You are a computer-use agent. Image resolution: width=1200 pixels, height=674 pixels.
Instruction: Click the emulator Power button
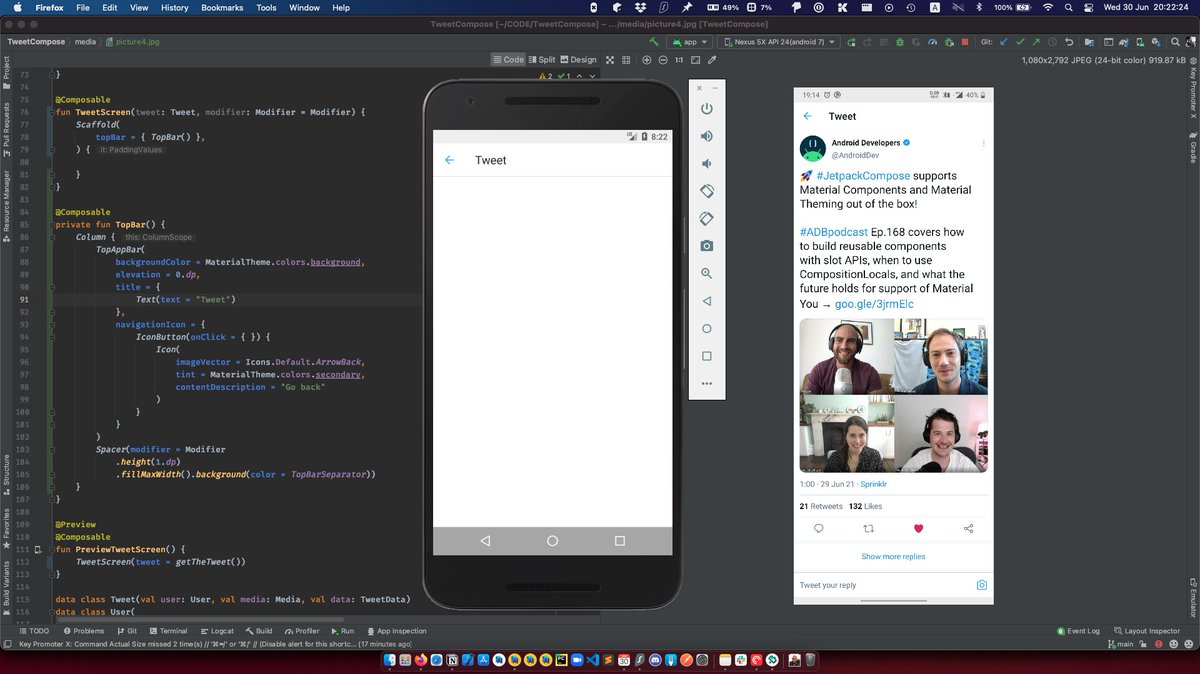click(x=706, y=108)
